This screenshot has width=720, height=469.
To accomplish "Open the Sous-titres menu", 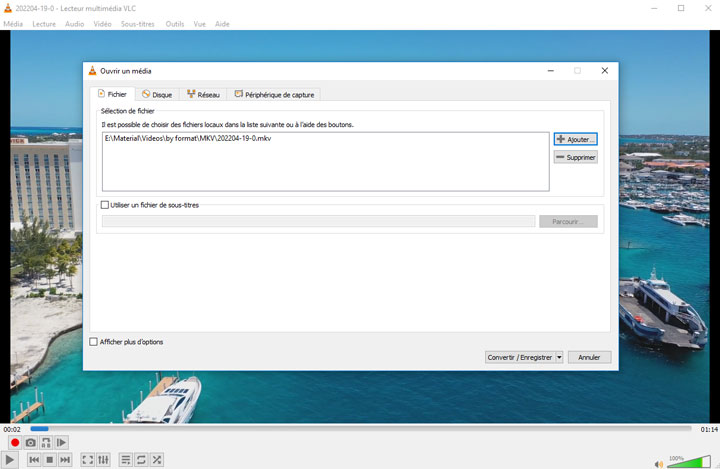I will point(138,24).
